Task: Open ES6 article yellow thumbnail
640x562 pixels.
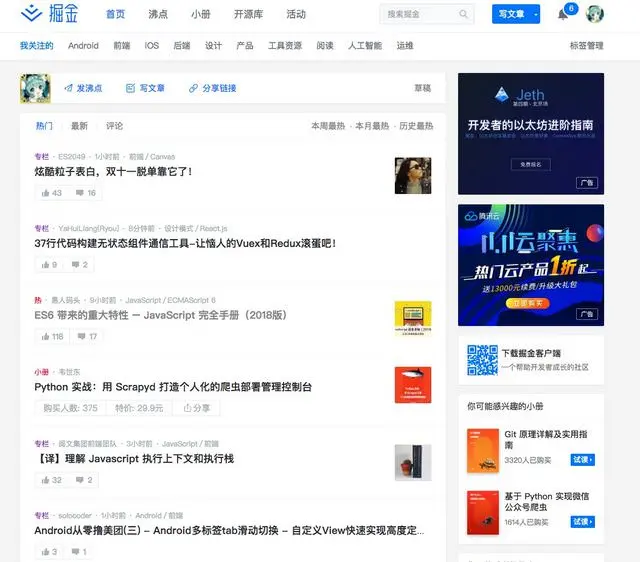Action: [413, 318]
